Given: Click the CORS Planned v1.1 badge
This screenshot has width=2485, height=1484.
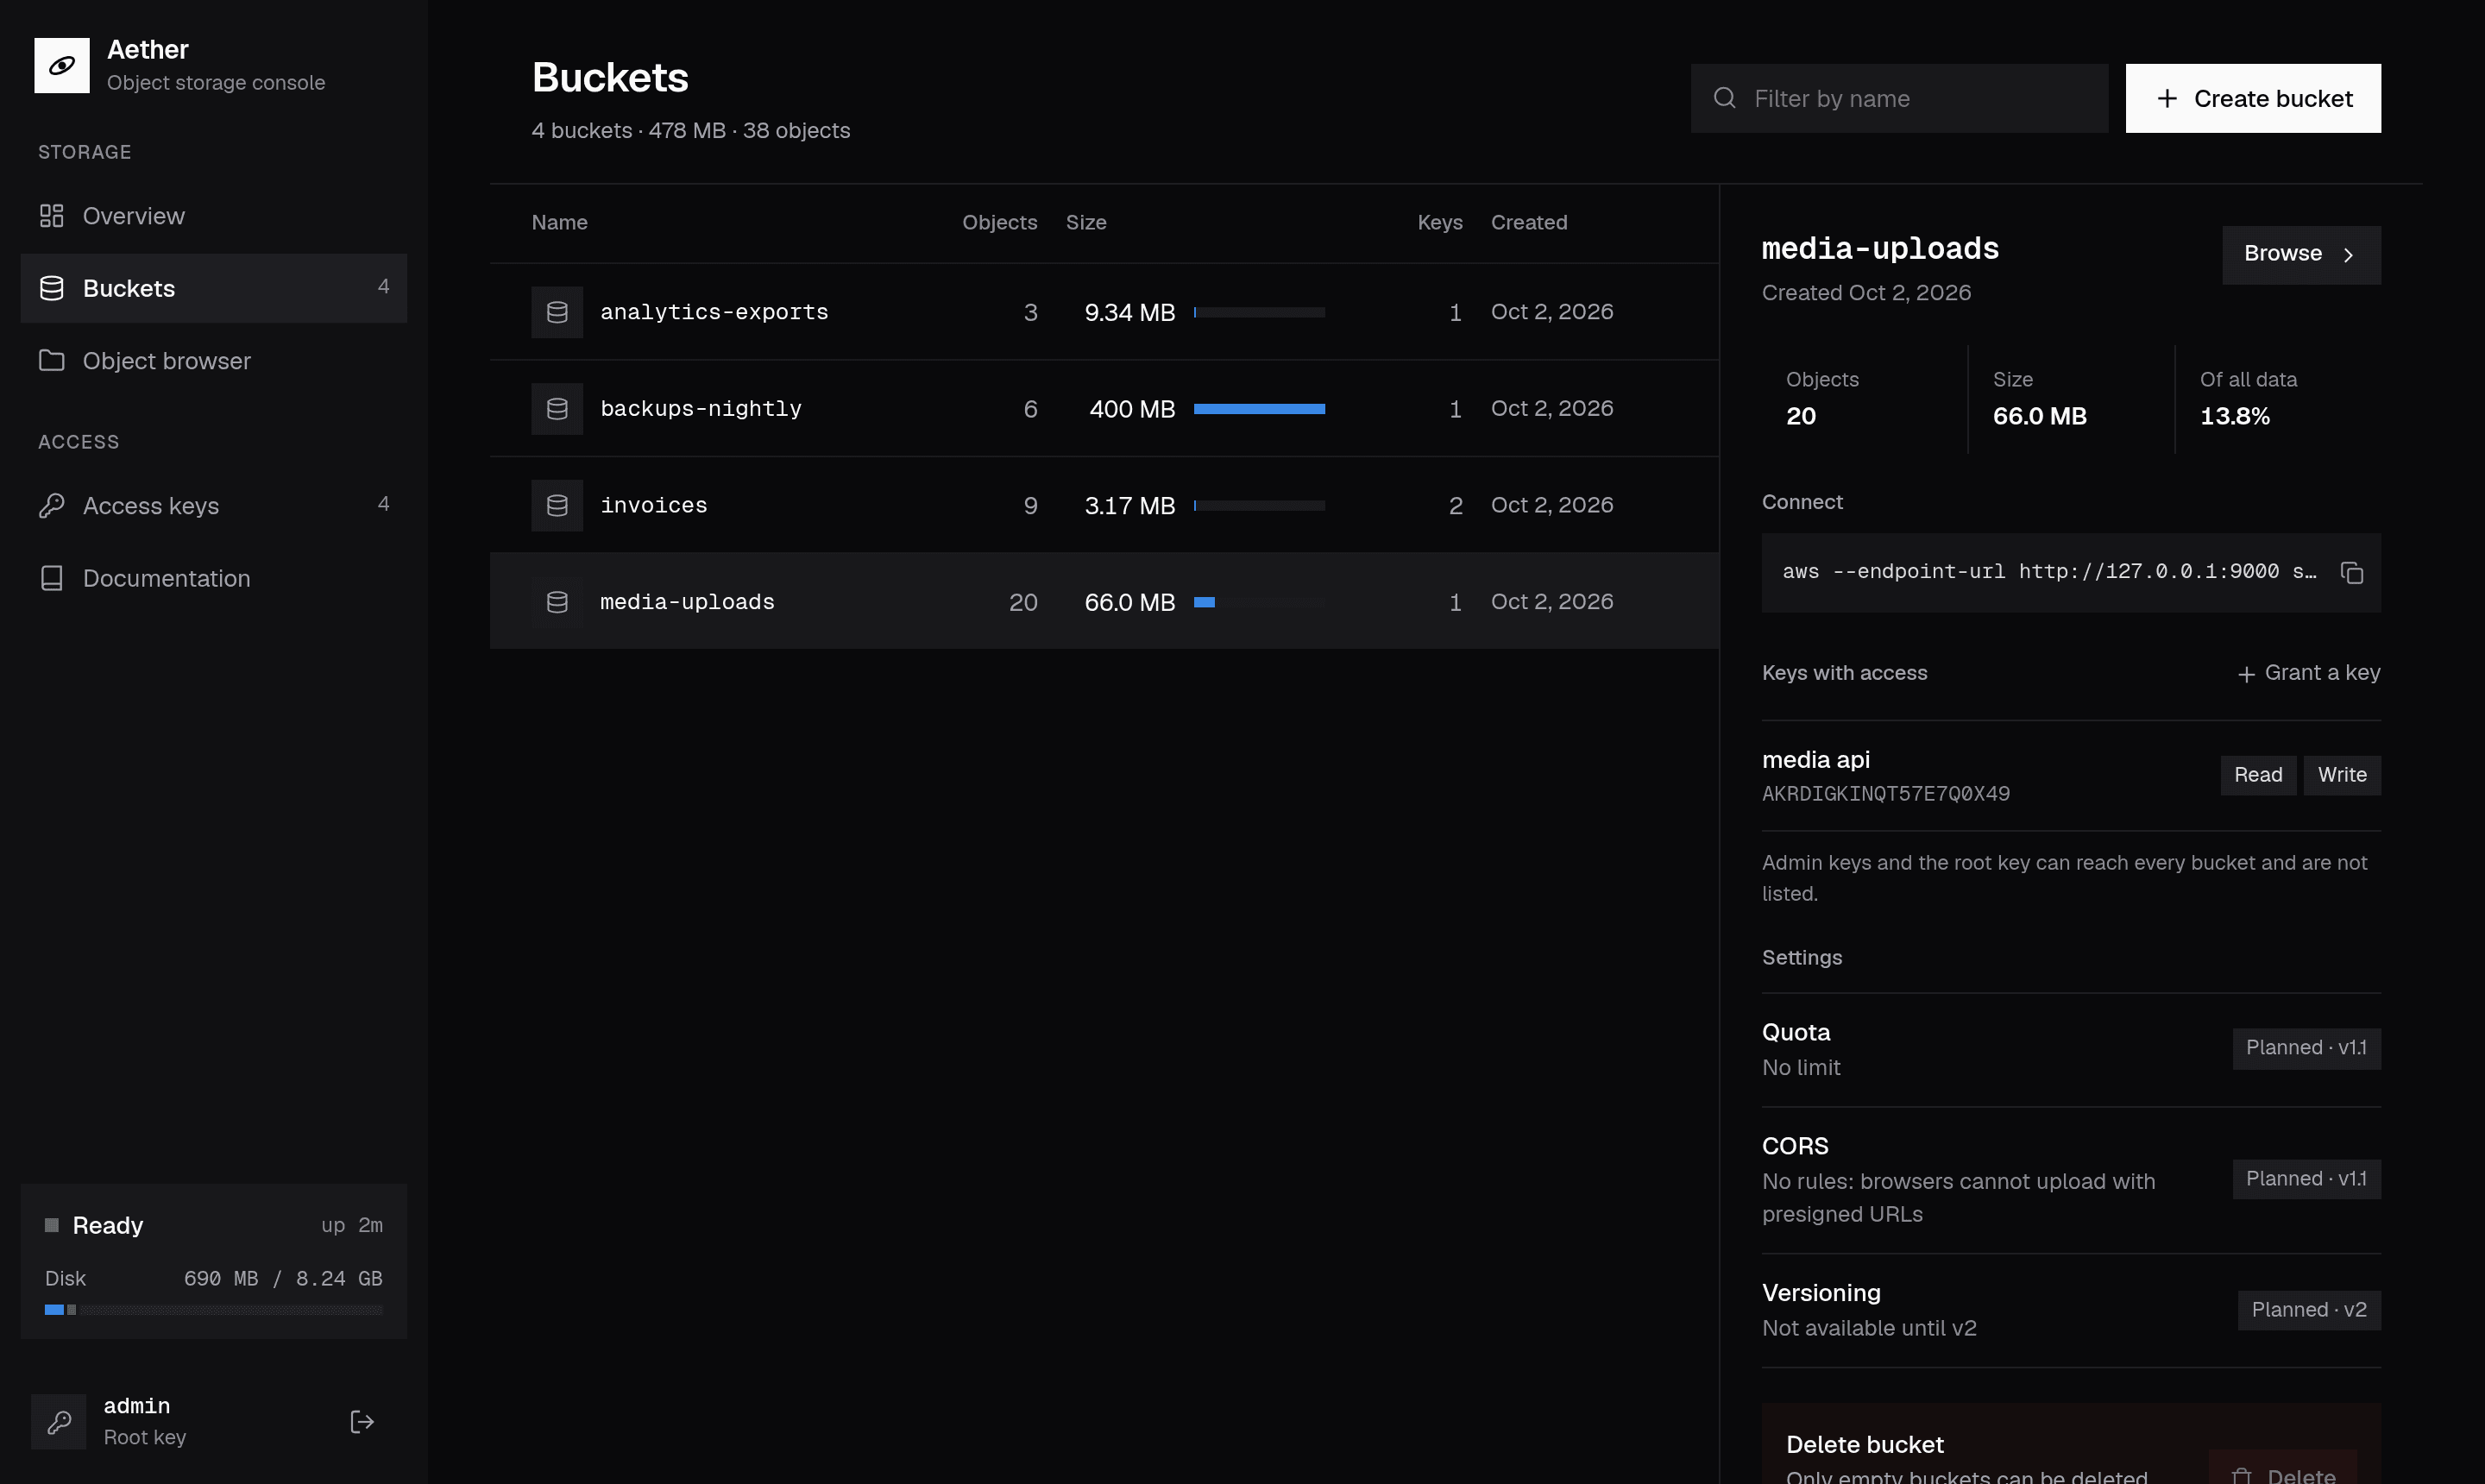Looking at the screenshot, I should (x=2306, y=1179).
